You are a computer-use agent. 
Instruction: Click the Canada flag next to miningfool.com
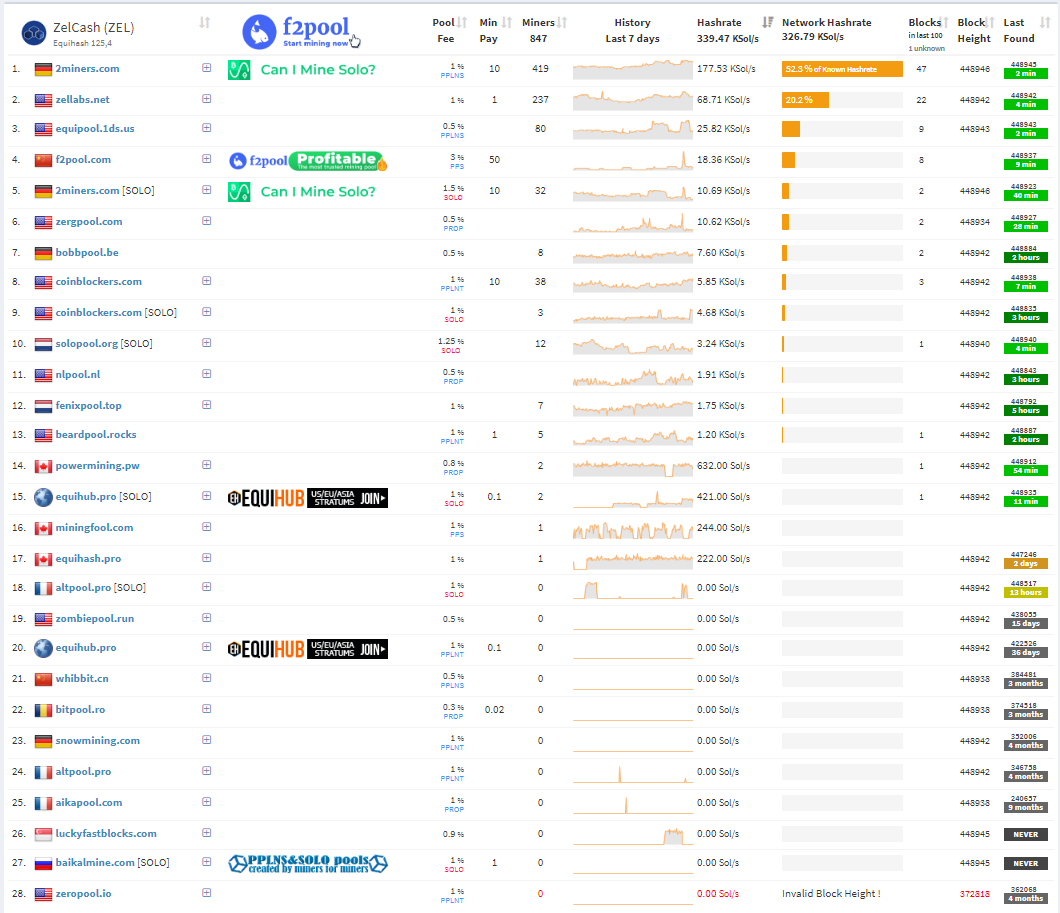[43, 528]
